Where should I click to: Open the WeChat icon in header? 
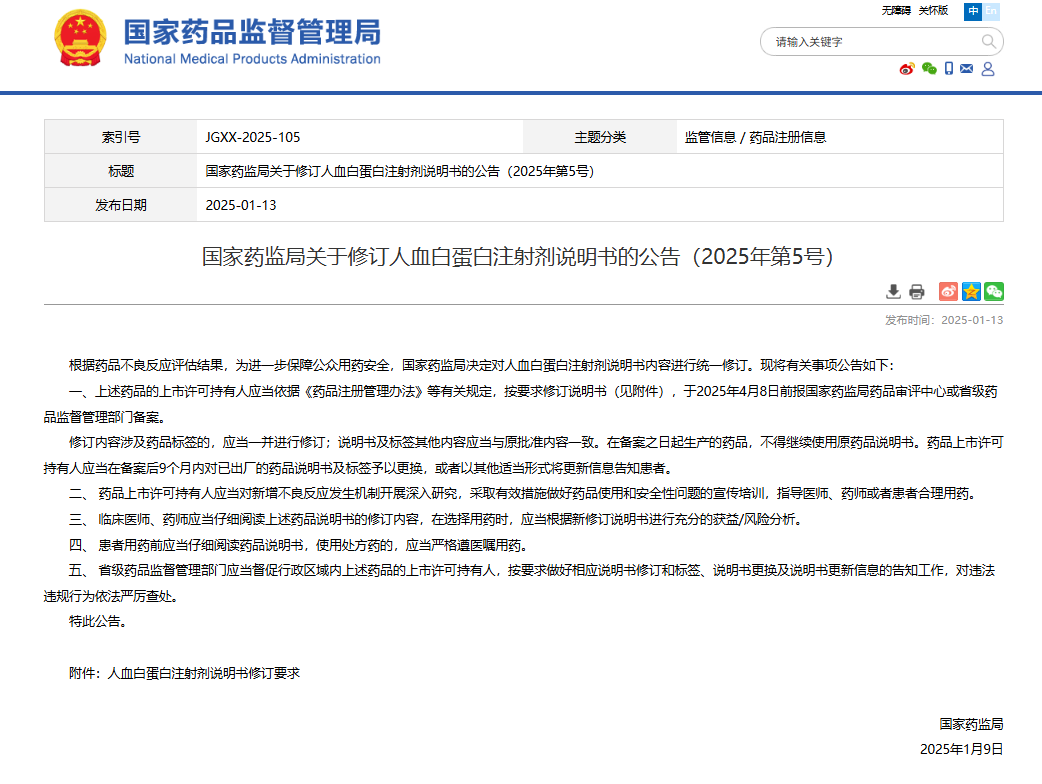click(x=929, y=69)
